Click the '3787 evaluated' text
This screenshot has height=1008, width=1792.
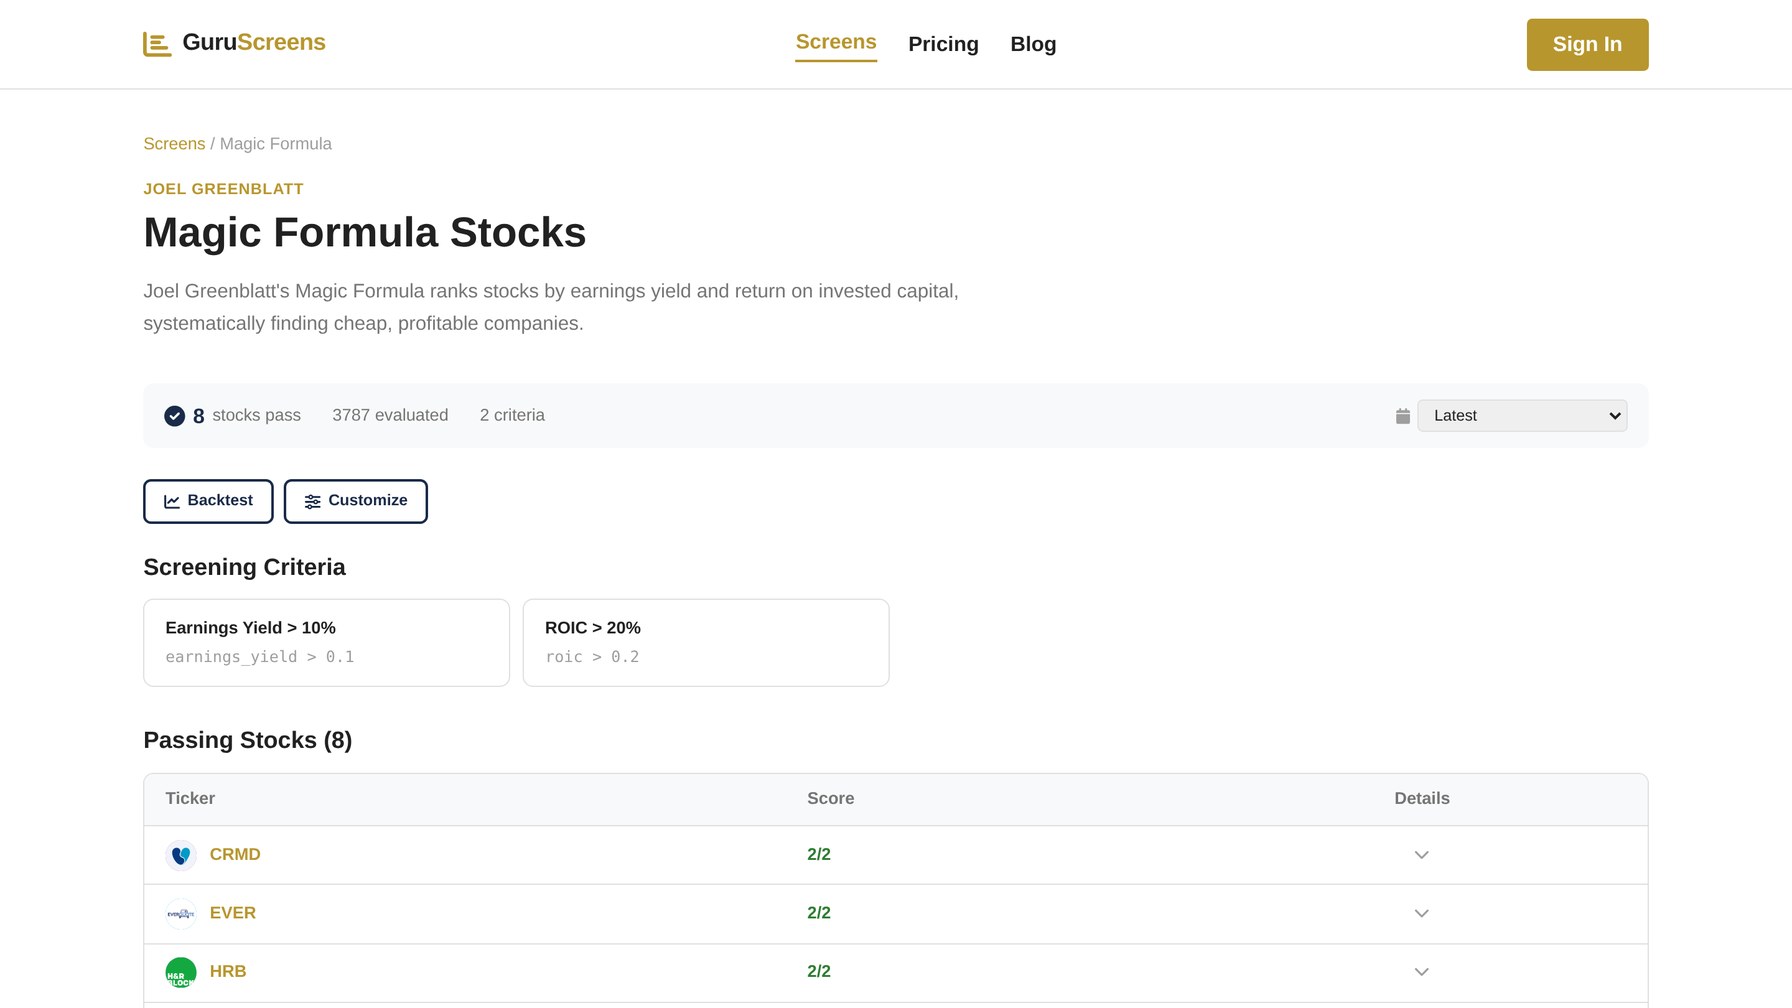coord(390,415)
